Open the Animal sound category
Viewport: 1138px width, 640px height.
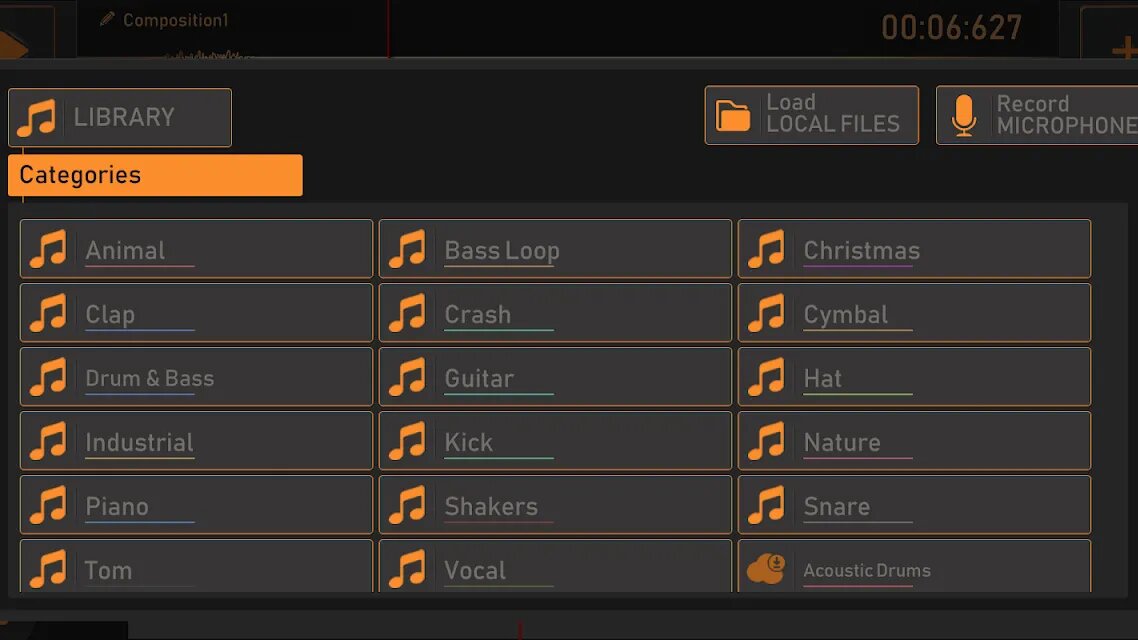tap(196, 249)
